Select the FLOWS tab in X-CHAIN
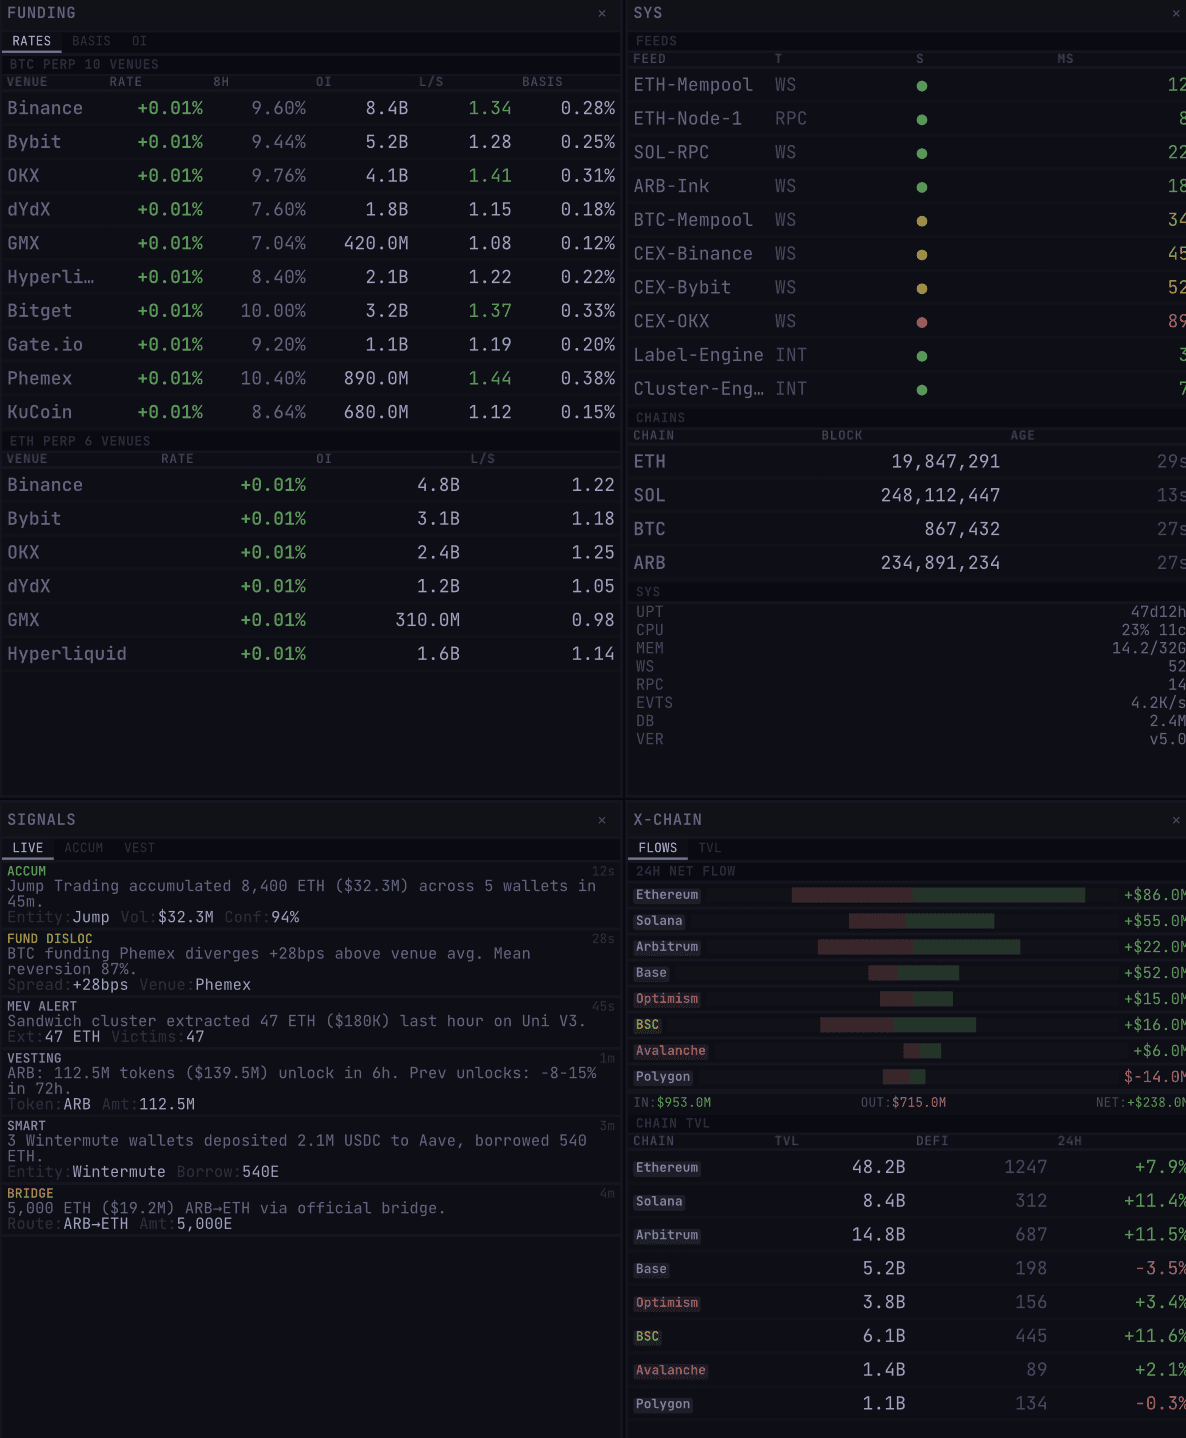 pyautogui.click(x=658, y=848)
